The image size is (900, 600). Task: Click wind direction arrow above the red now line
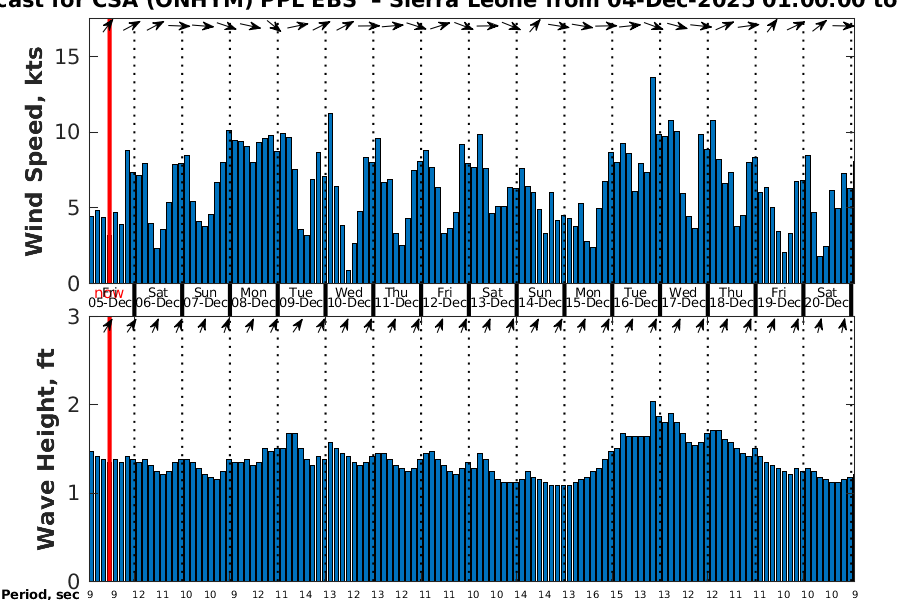point(109,25)
